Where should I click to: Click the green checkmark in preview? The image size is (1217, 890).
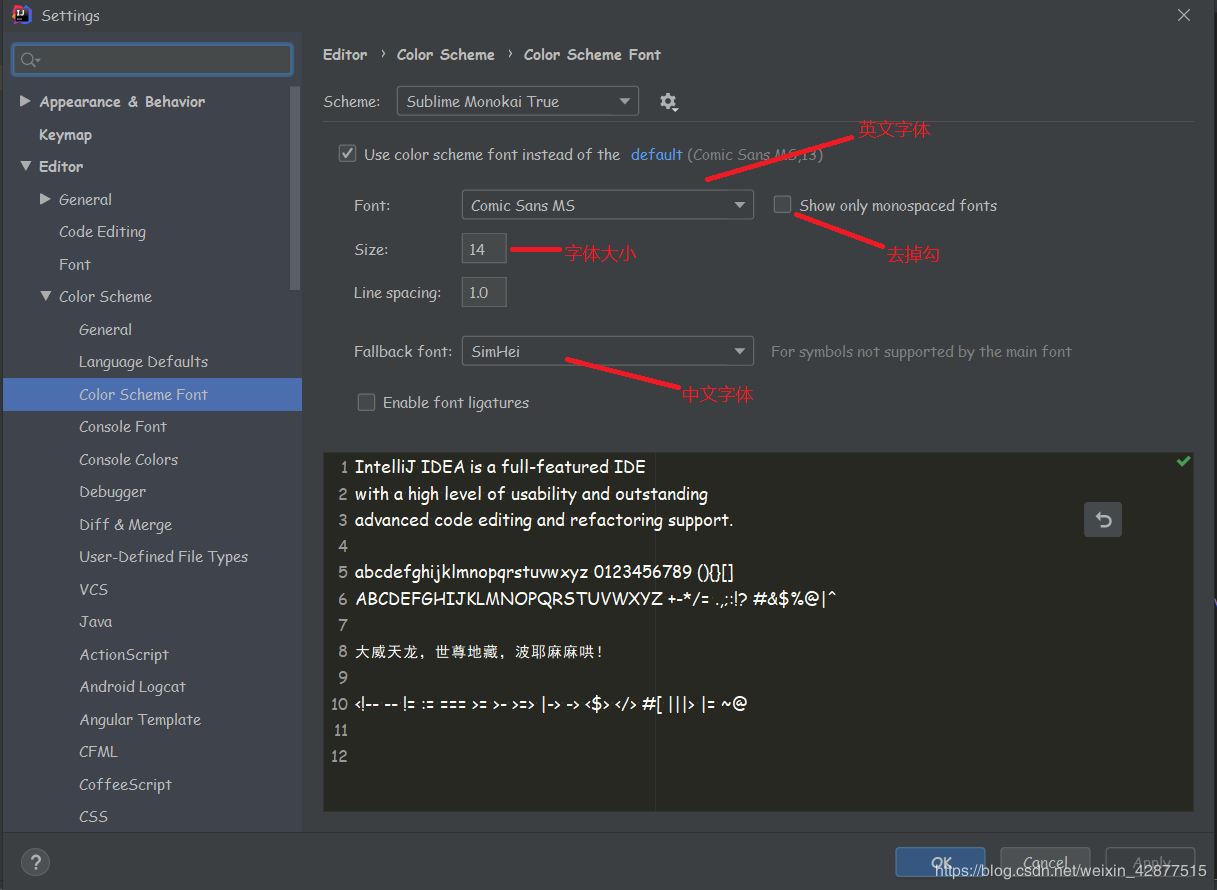point(1183,462)
